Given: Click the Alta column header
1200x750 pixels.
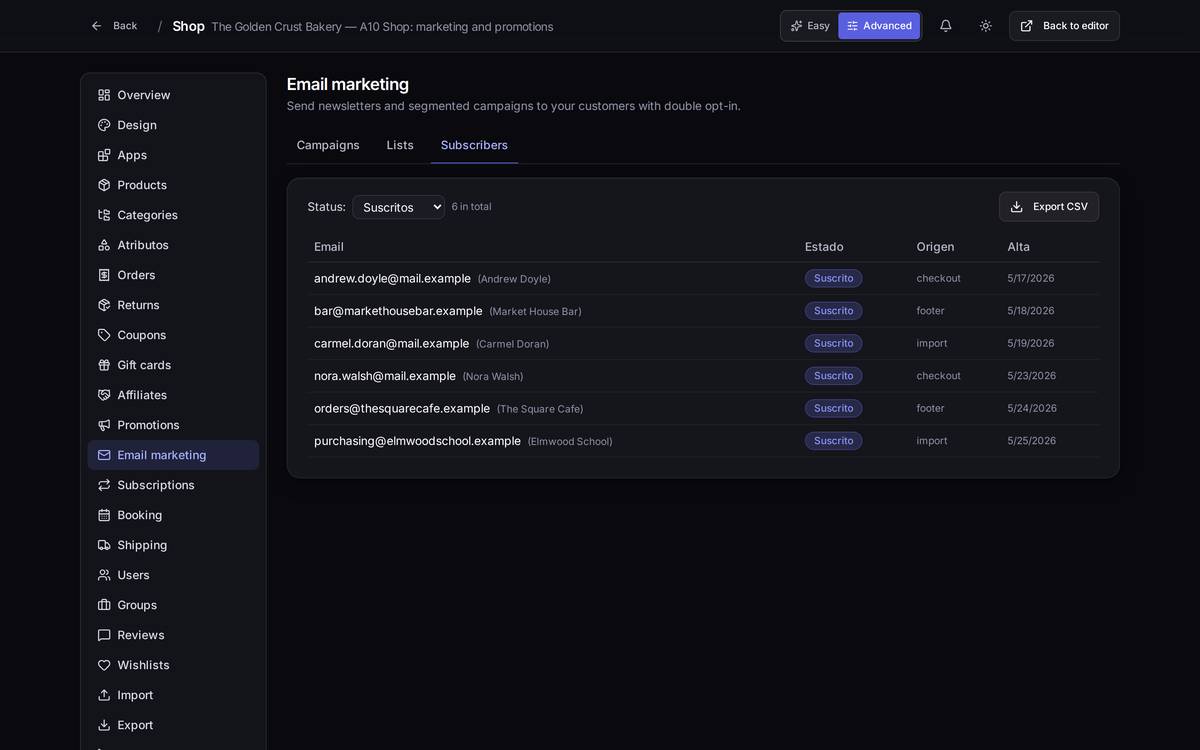Looking at the screenshot, I should click(1018, 247).
